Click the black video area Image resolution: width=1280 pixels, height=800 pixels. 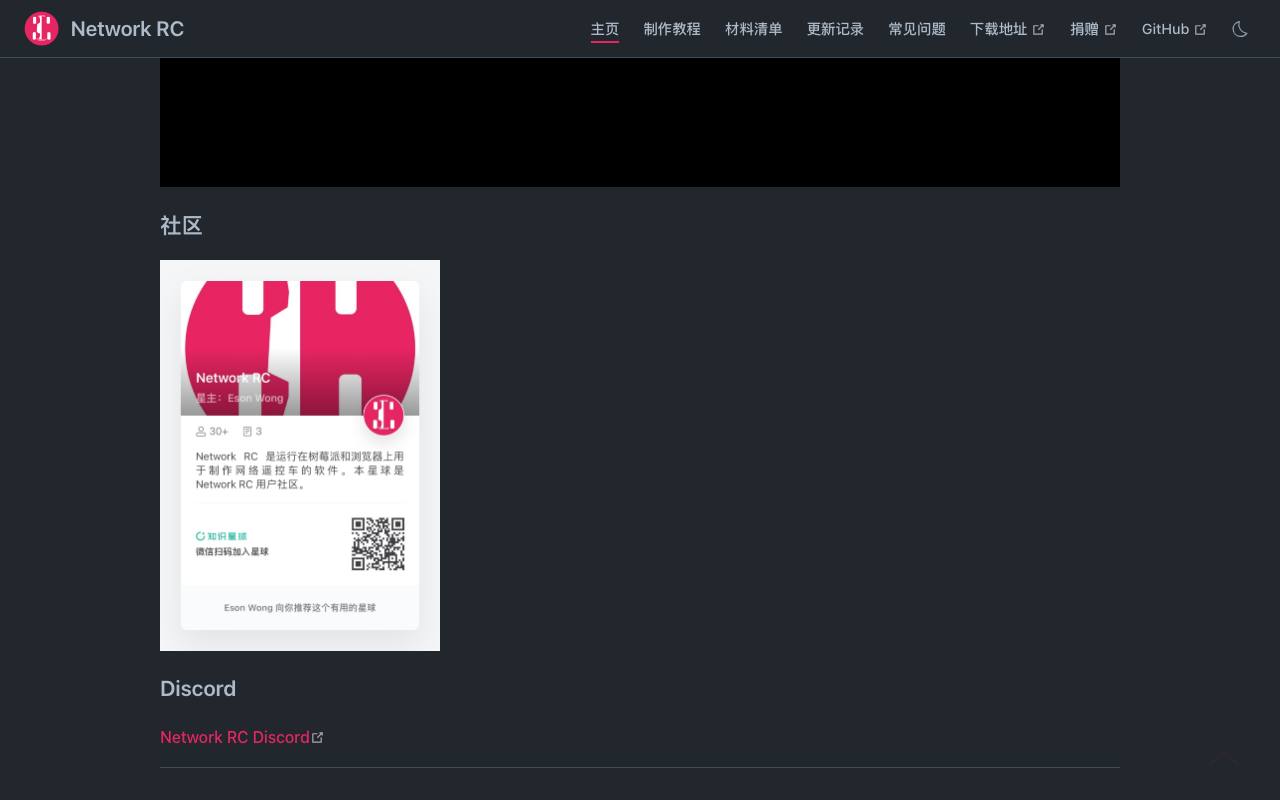pyautogui.click(x=640, y=122)
